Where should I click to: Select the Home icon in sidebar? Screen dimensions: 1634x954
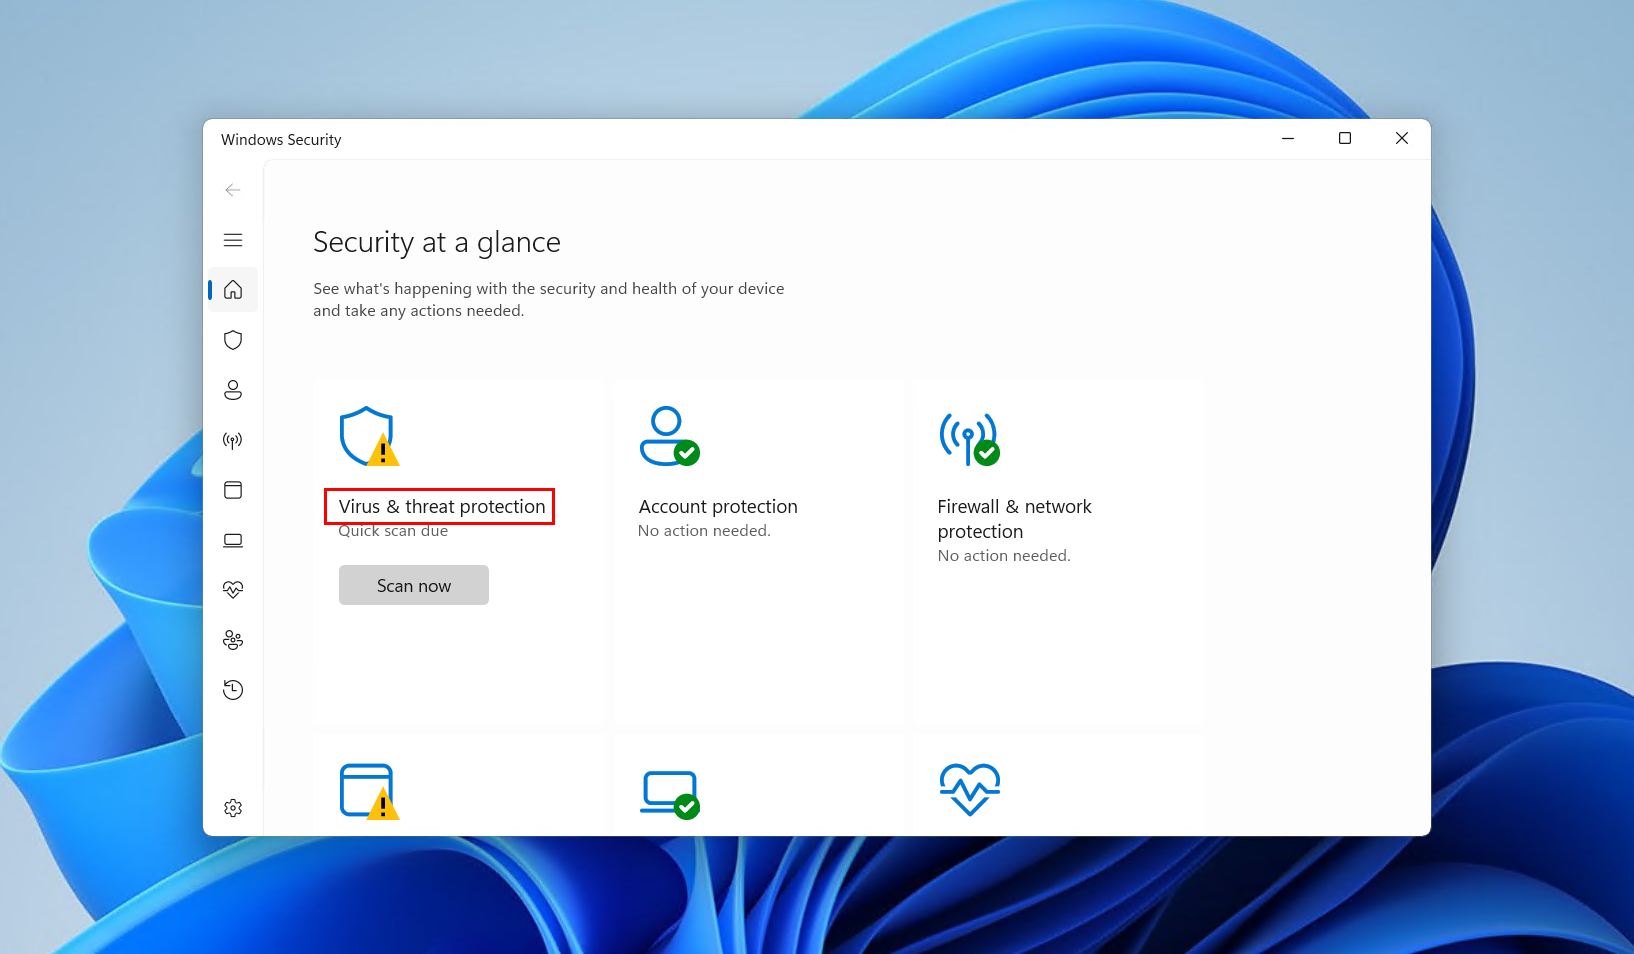[233, 290]
